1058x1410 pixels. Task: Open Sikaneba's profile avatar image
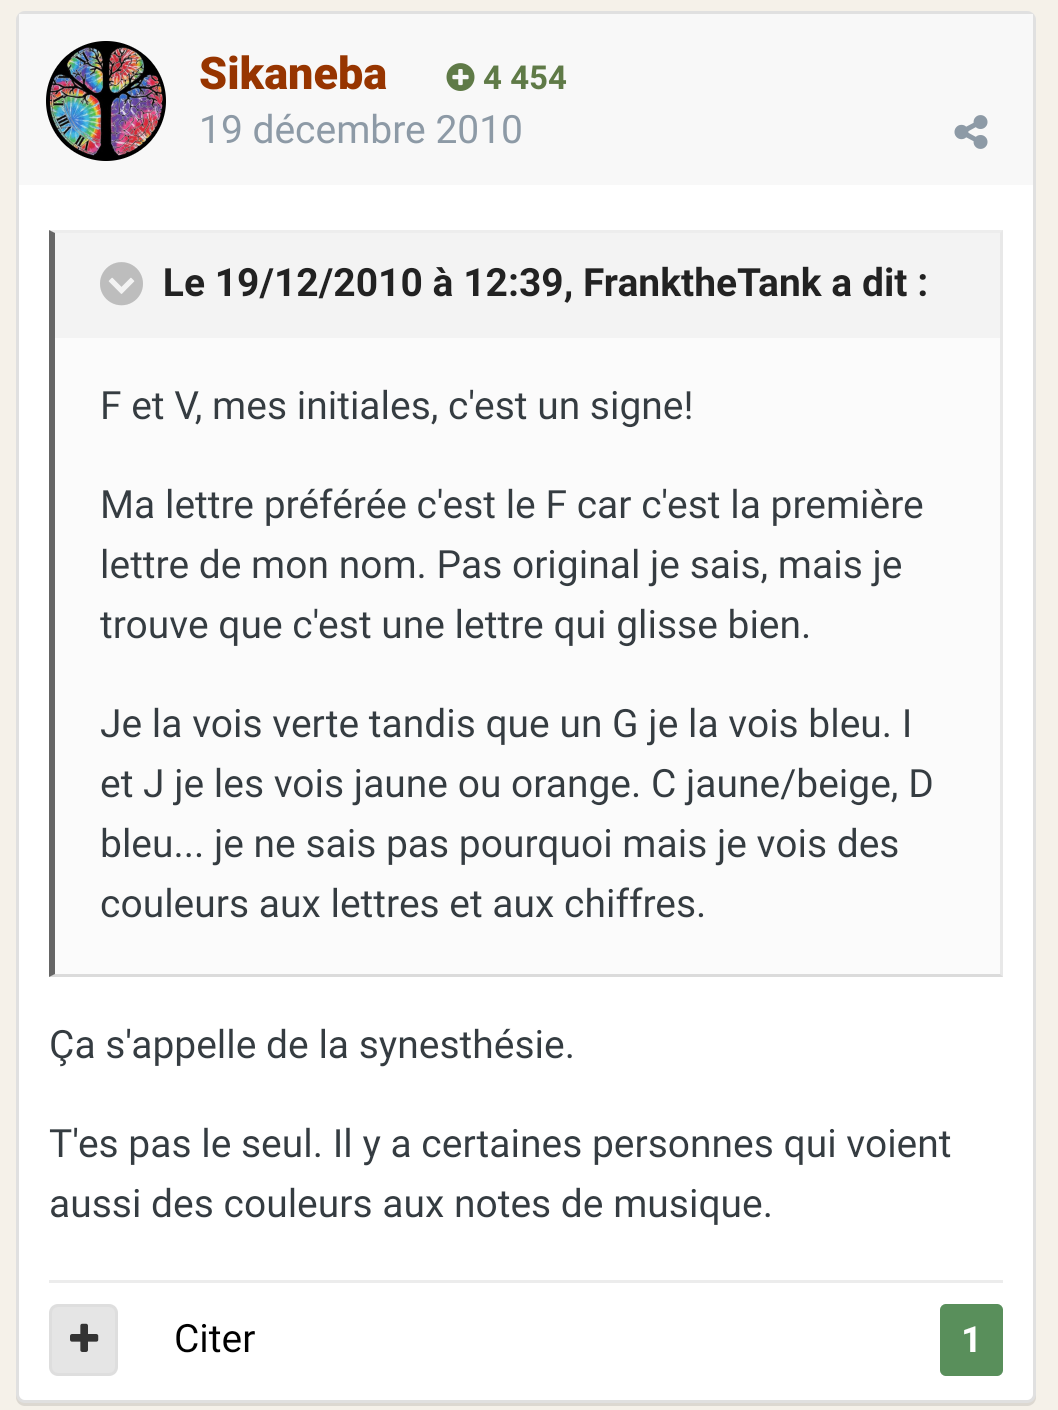[x=106, y=101]
